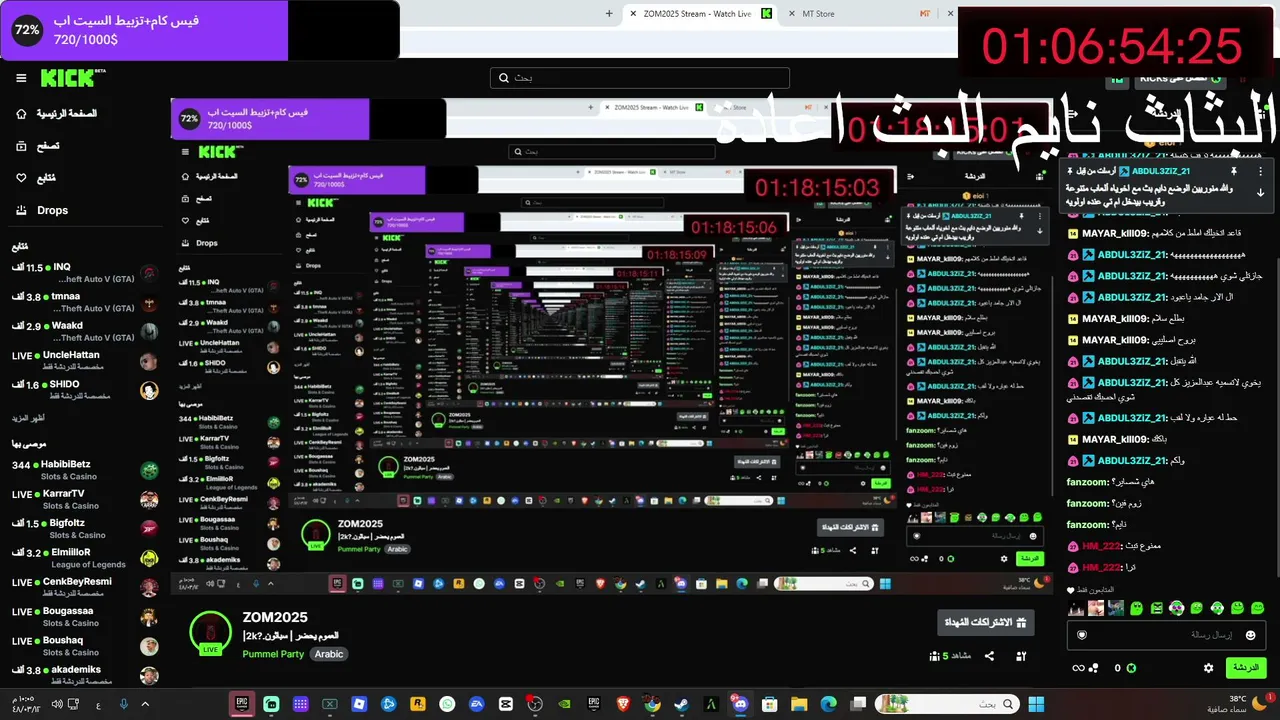Open the recommended channel KarrarTV
The height and width of the screenshot is (720, 1280).
tap(86, 499)
